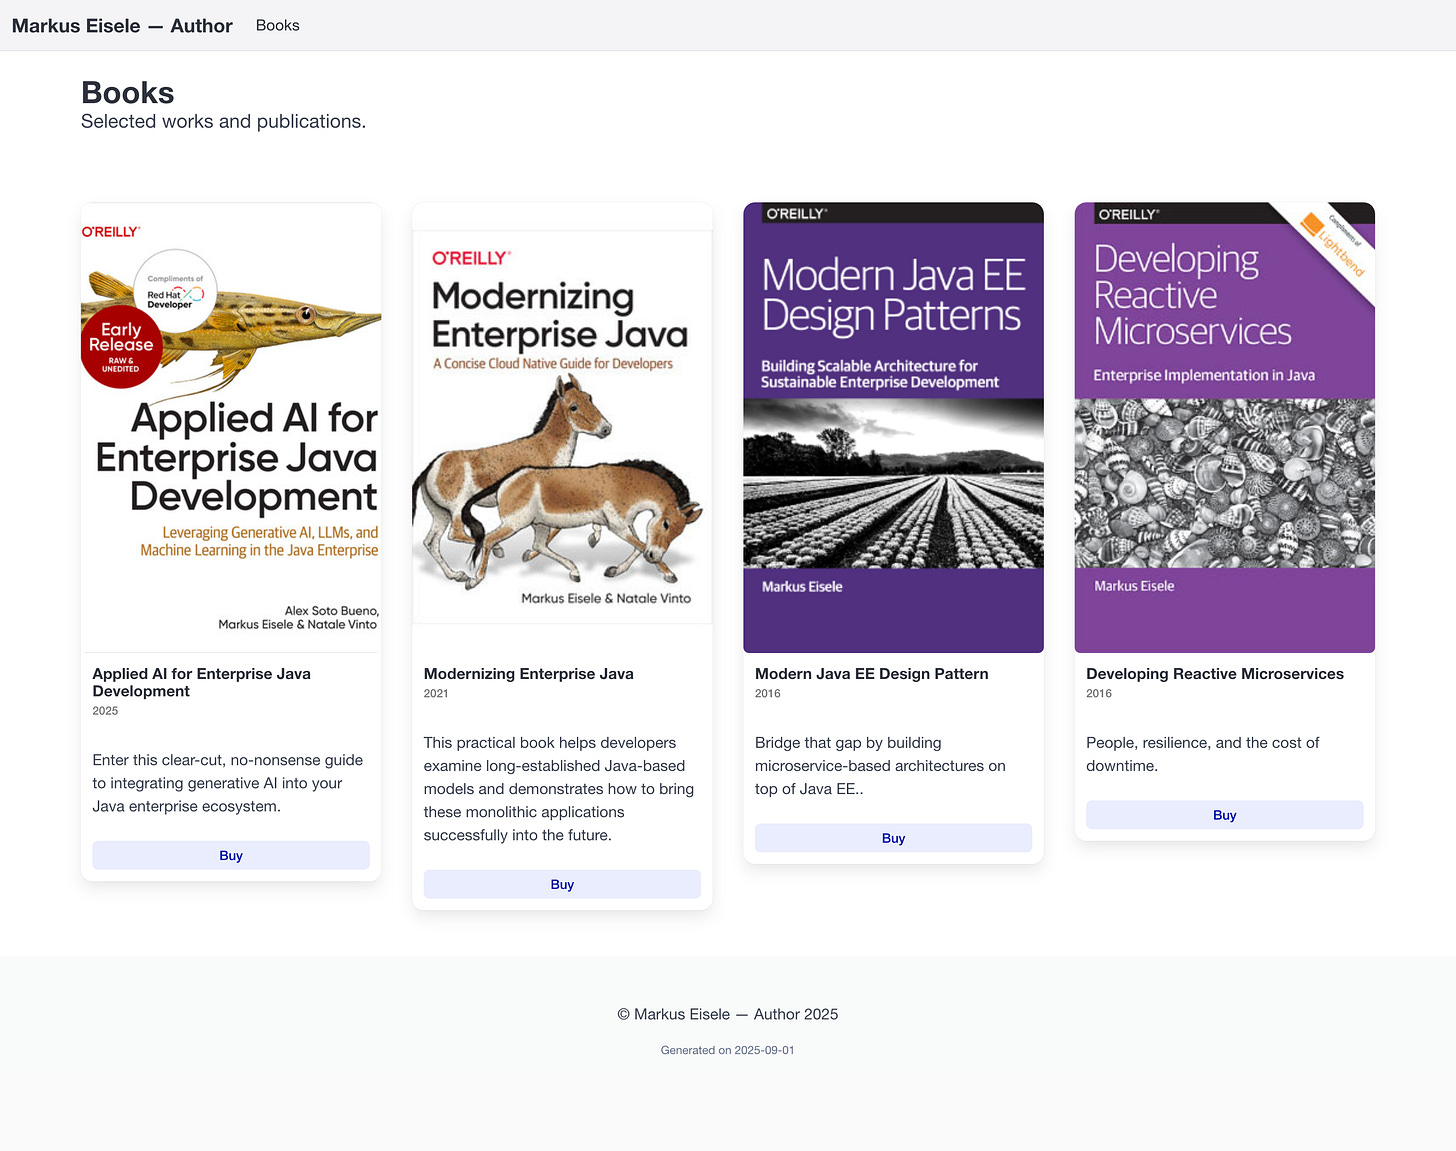Click the year '2021' under Modernizing Enterprise Java
Image resolution: width=1456 pixels, height=1151 pixels.
[436, 693]
